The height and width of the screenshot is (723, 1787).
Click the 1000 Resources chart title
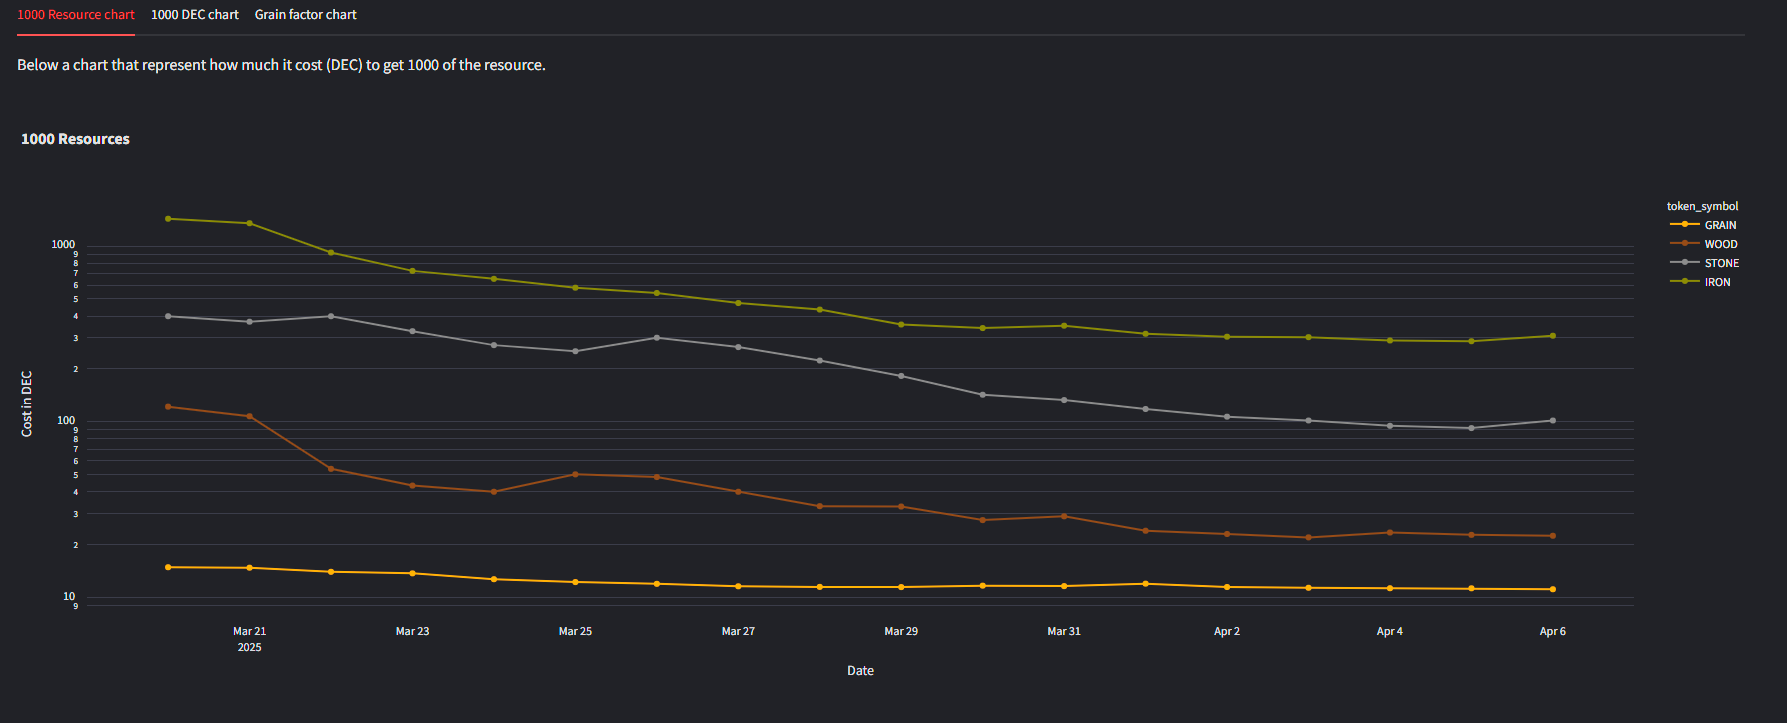pos(75,139)
